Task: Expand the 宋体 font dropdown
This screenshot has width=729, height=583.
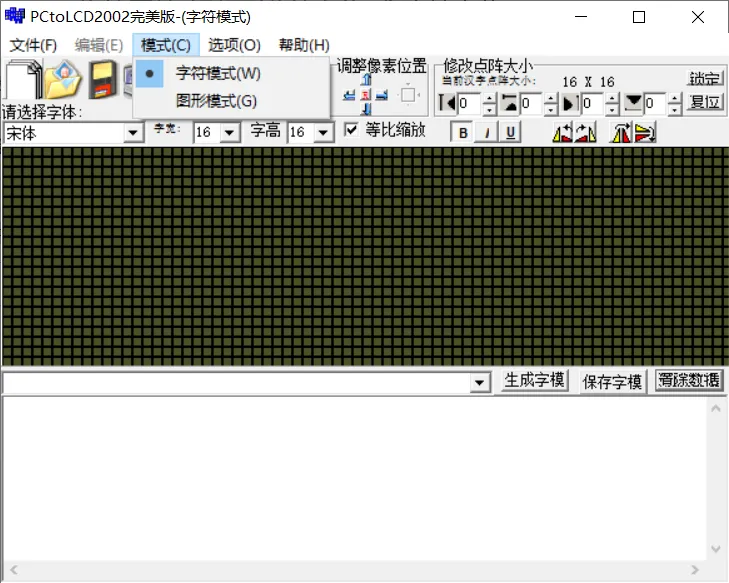Action: coord(133,133)
